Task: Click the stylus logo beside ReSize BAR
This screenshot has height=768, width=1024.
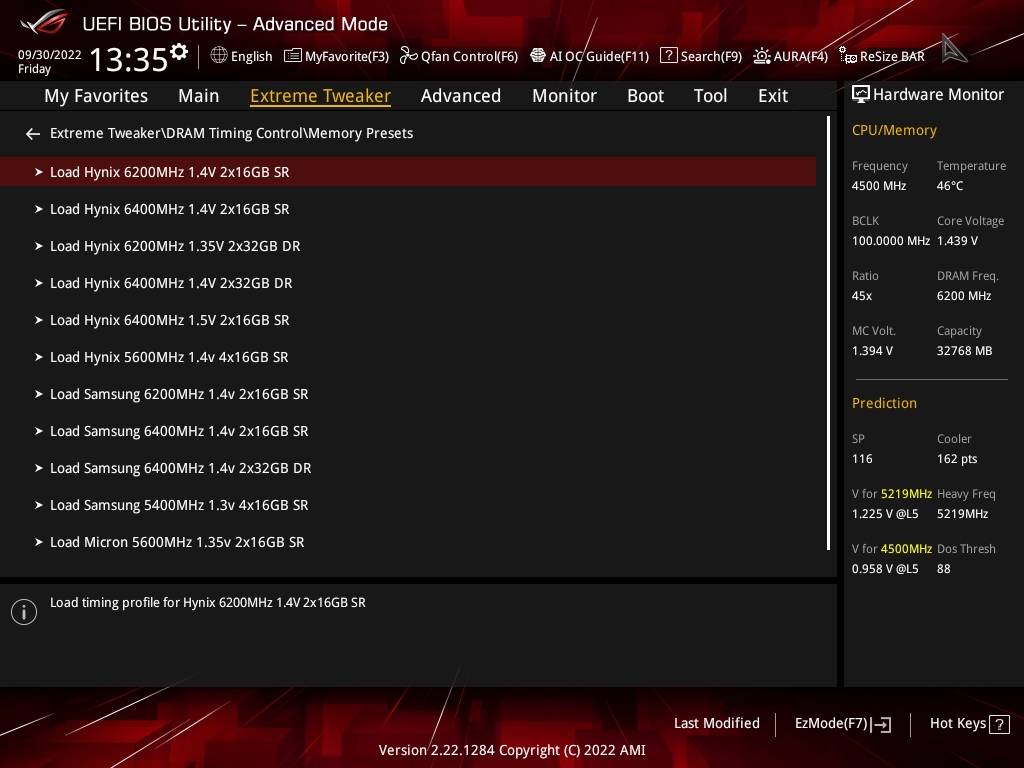Action: [x=954, y=48]
